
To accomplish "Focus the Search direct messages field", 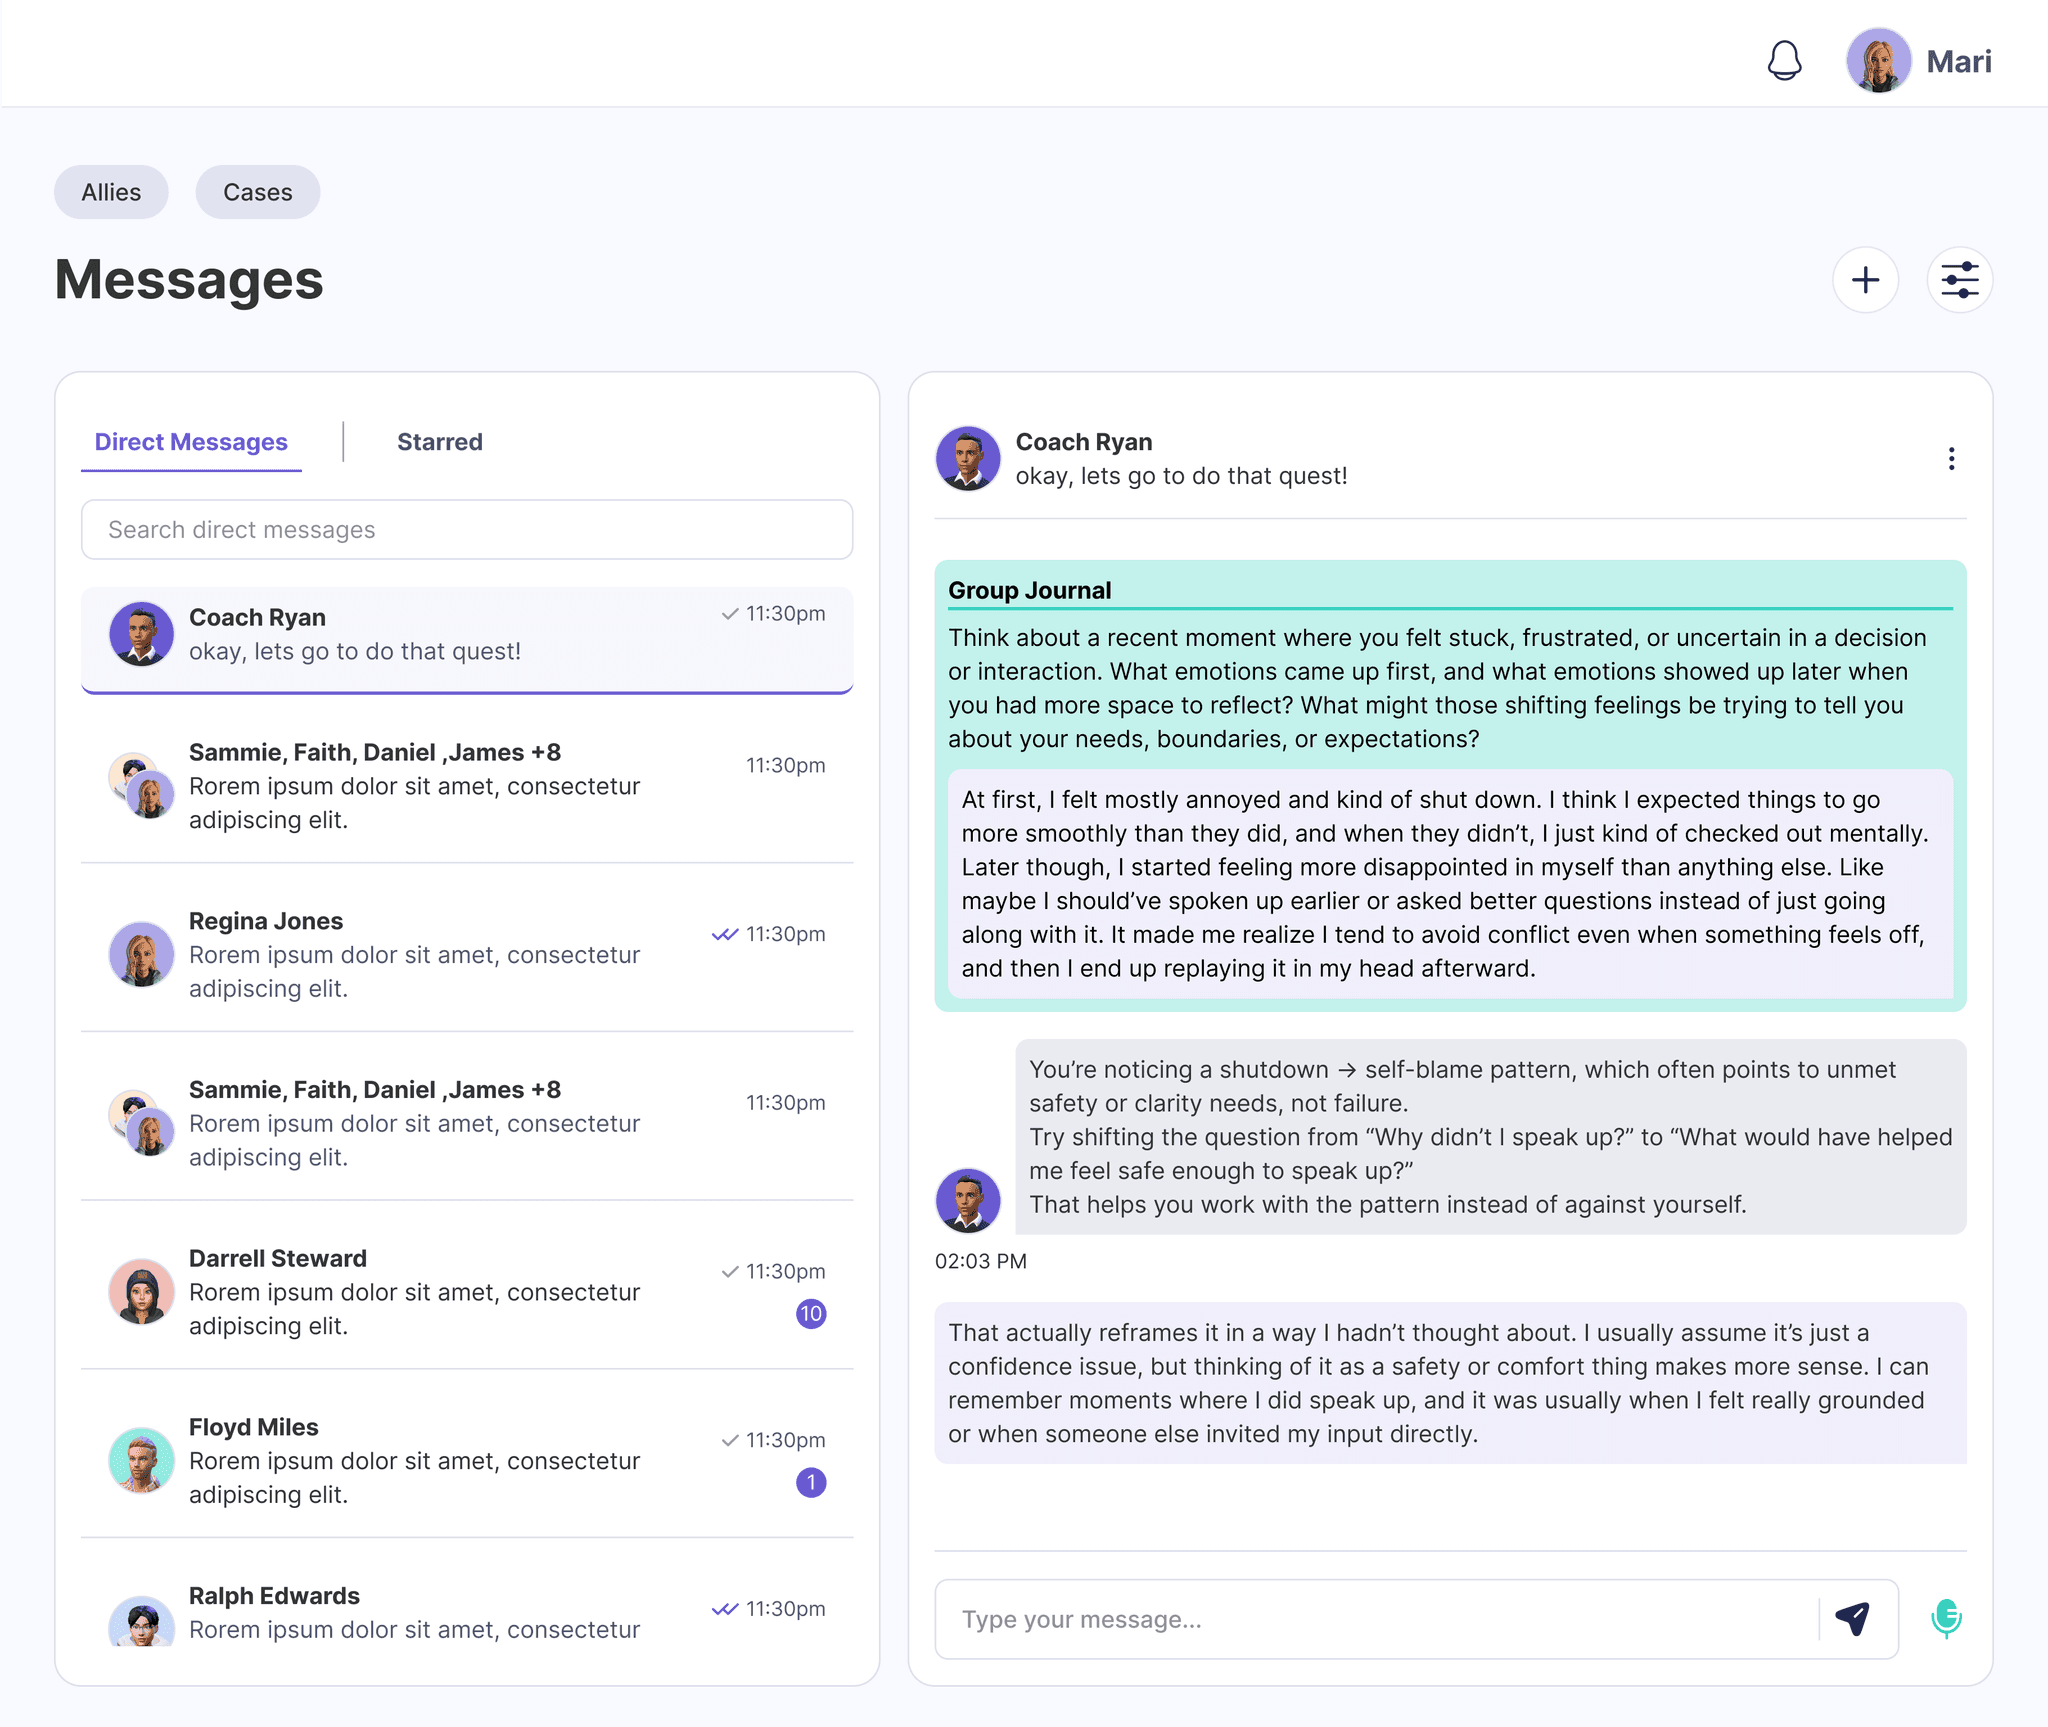I will point(467,530).
